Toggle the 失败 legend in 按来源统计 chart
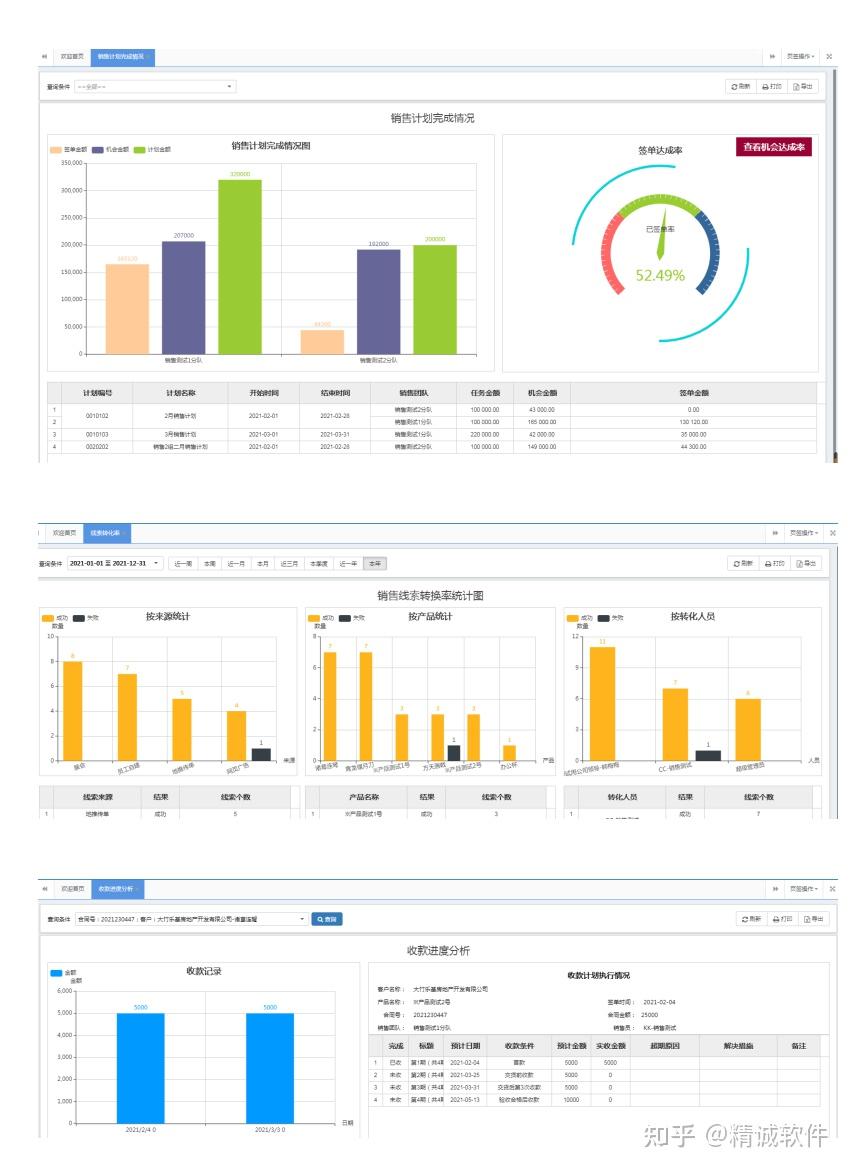Viewport: 850px width, 1170px height. [x=86, y=618]
